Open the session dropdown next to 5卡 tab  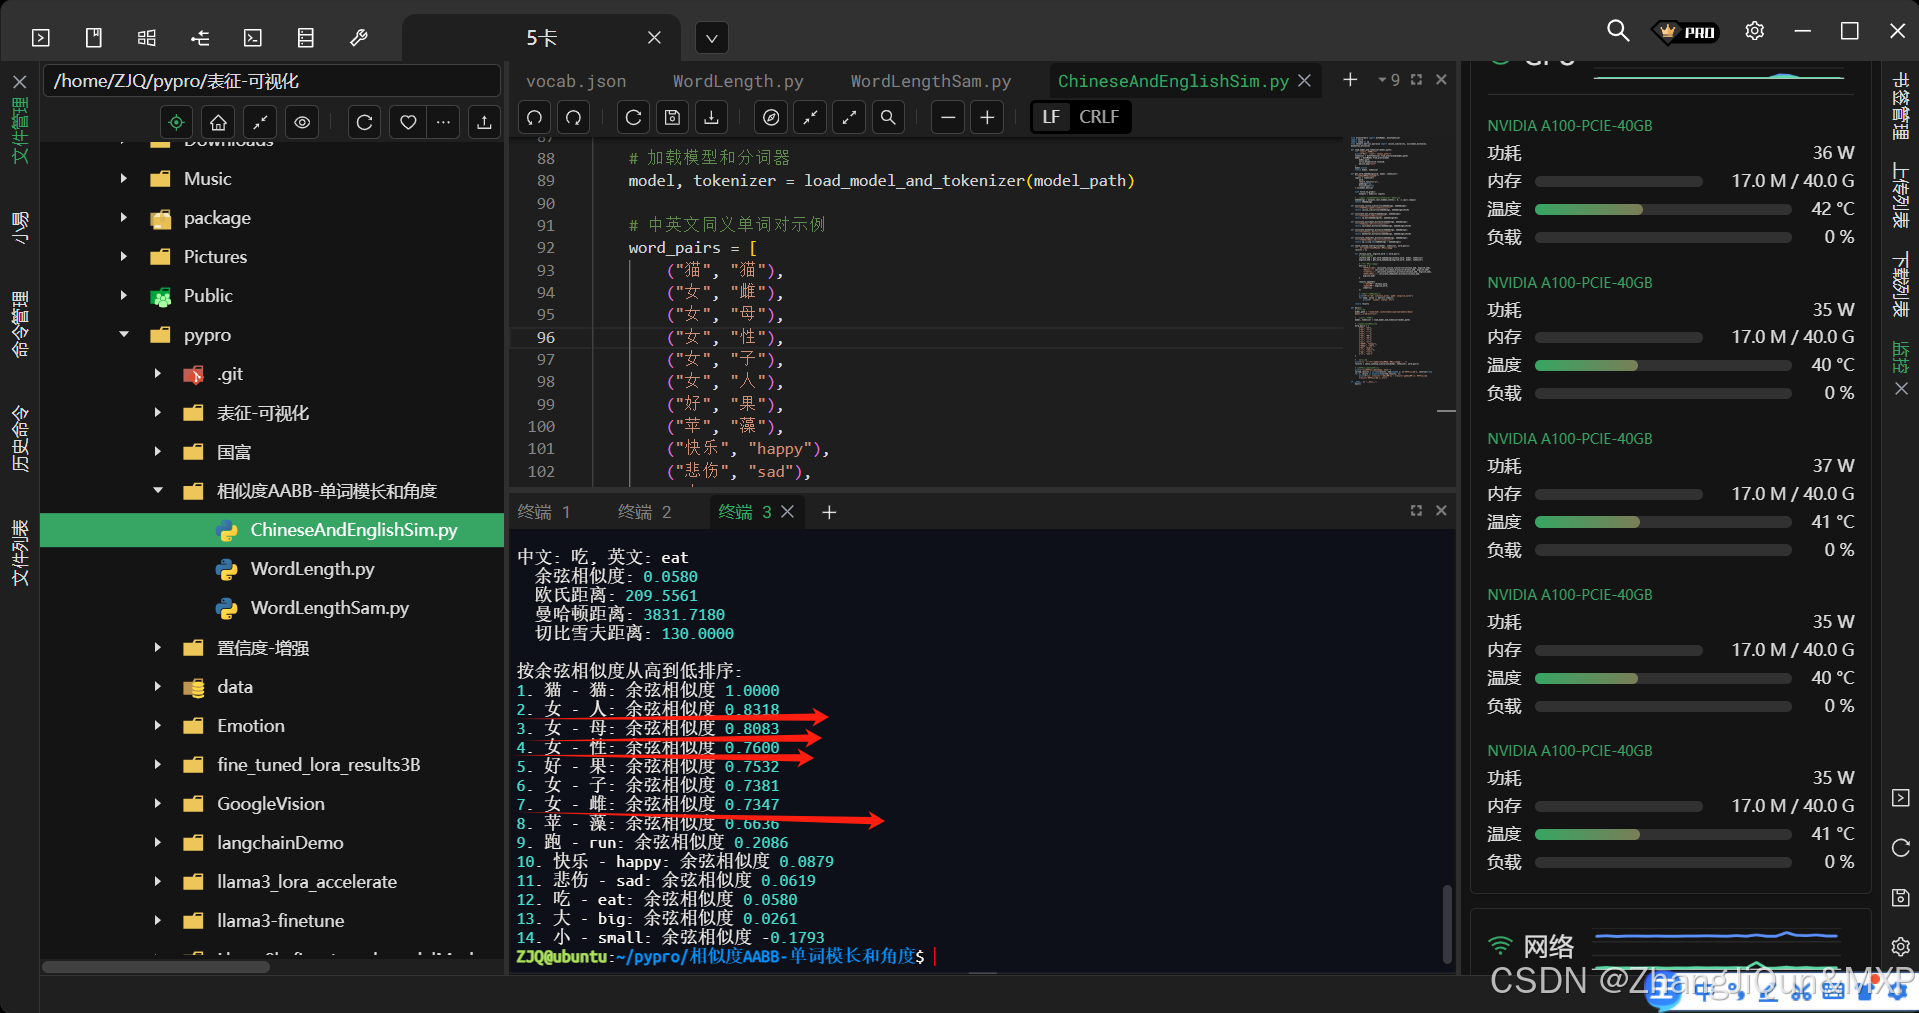(x=711, y=39)
